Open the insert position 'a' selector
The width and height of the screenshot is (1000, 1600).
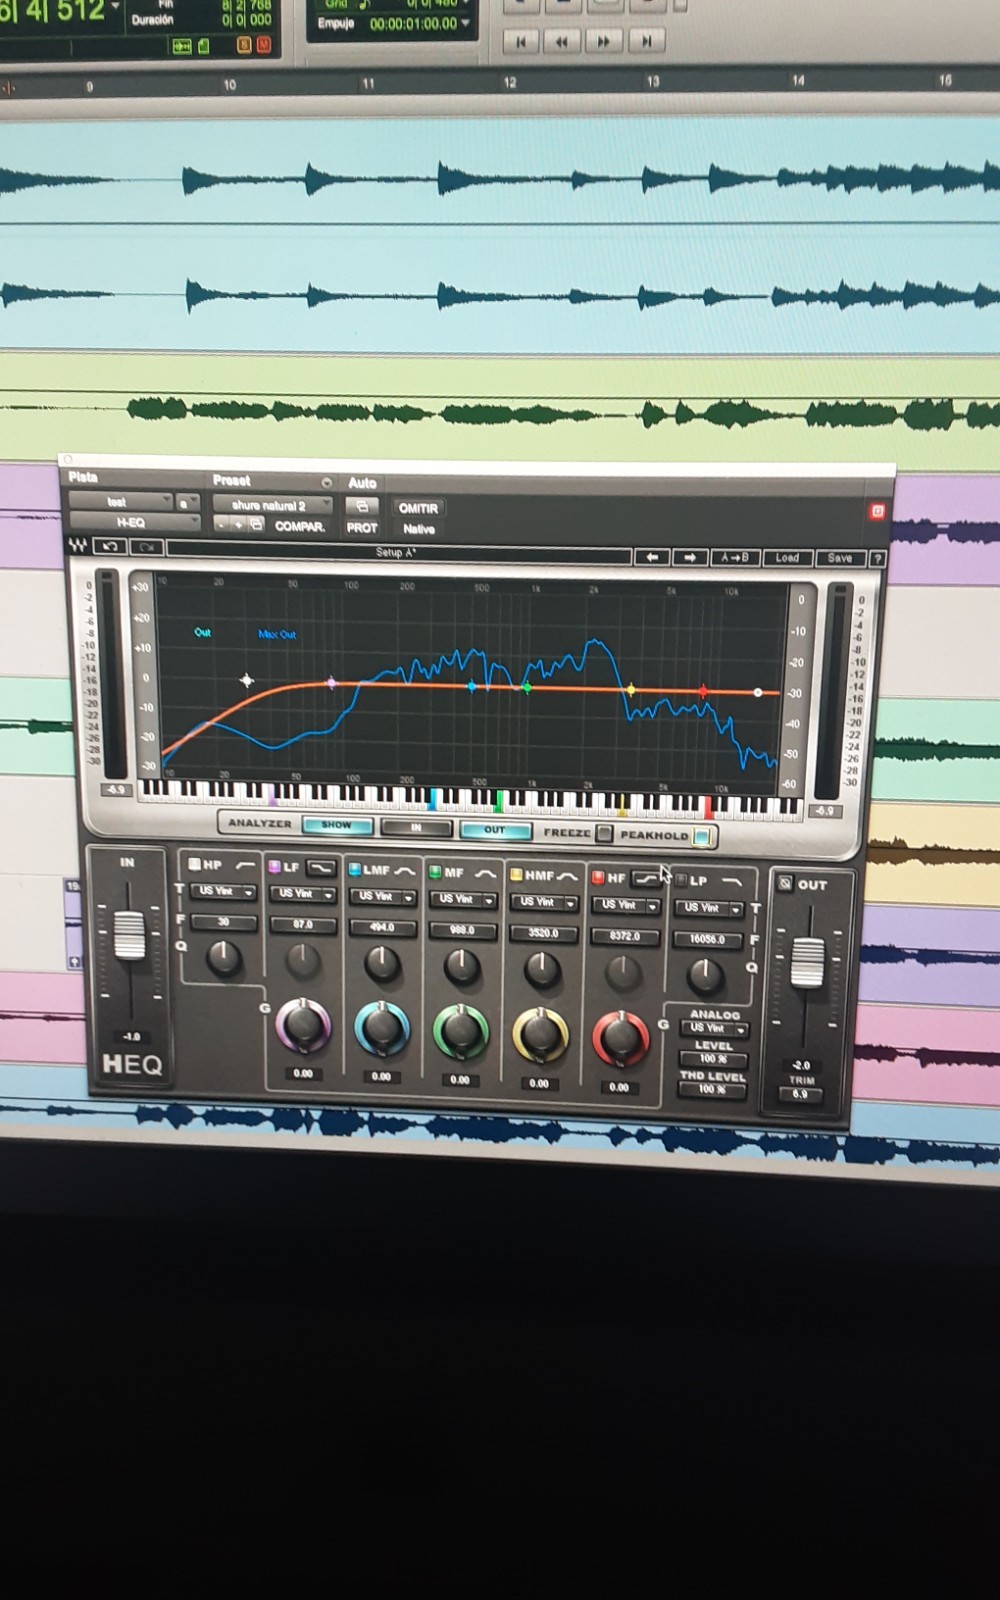click(187, 503)
